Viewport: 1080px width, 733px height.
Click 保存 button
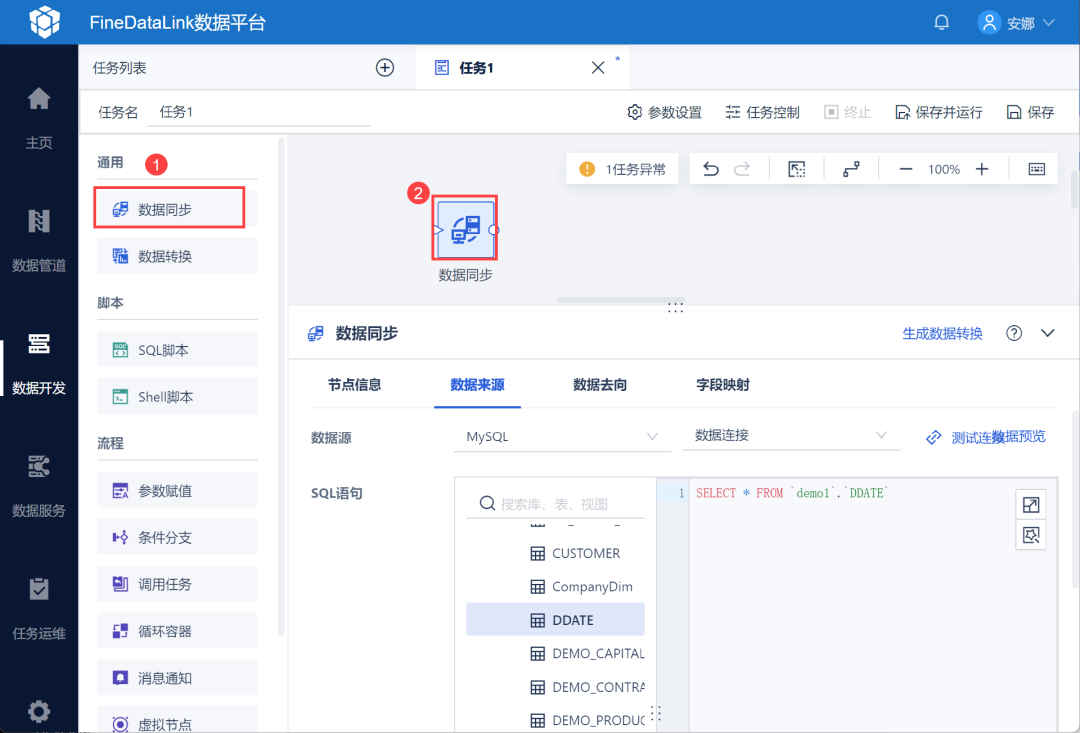point(1030,112)
